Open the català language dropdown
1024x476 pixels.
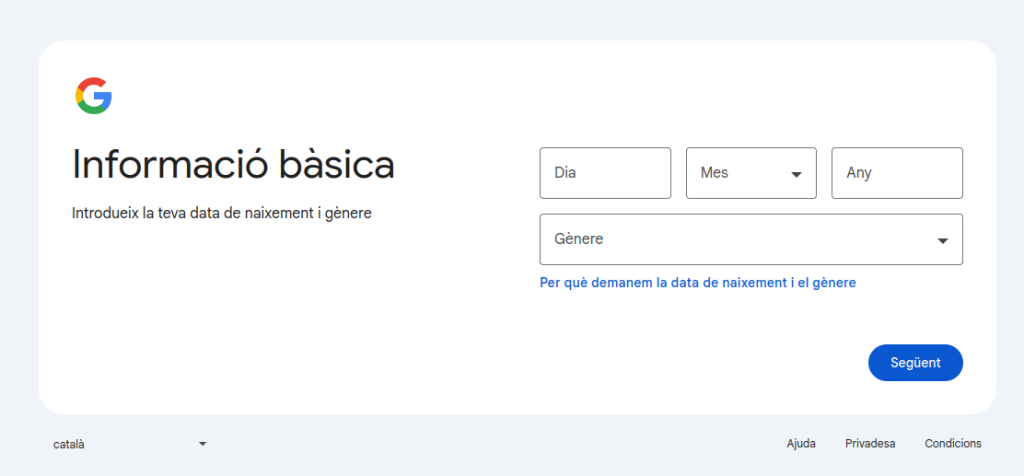[x=128, y=443]
